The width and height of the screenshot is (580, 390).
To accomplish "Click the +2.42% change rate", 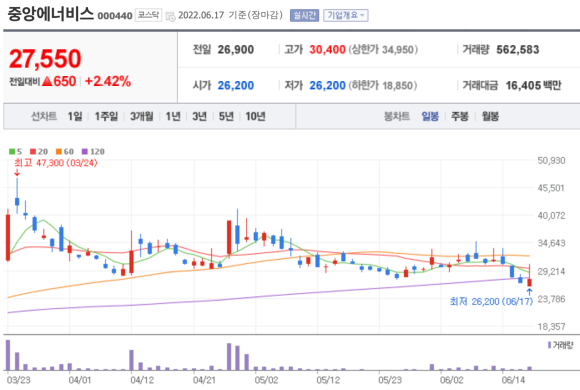I will (108, 81).
